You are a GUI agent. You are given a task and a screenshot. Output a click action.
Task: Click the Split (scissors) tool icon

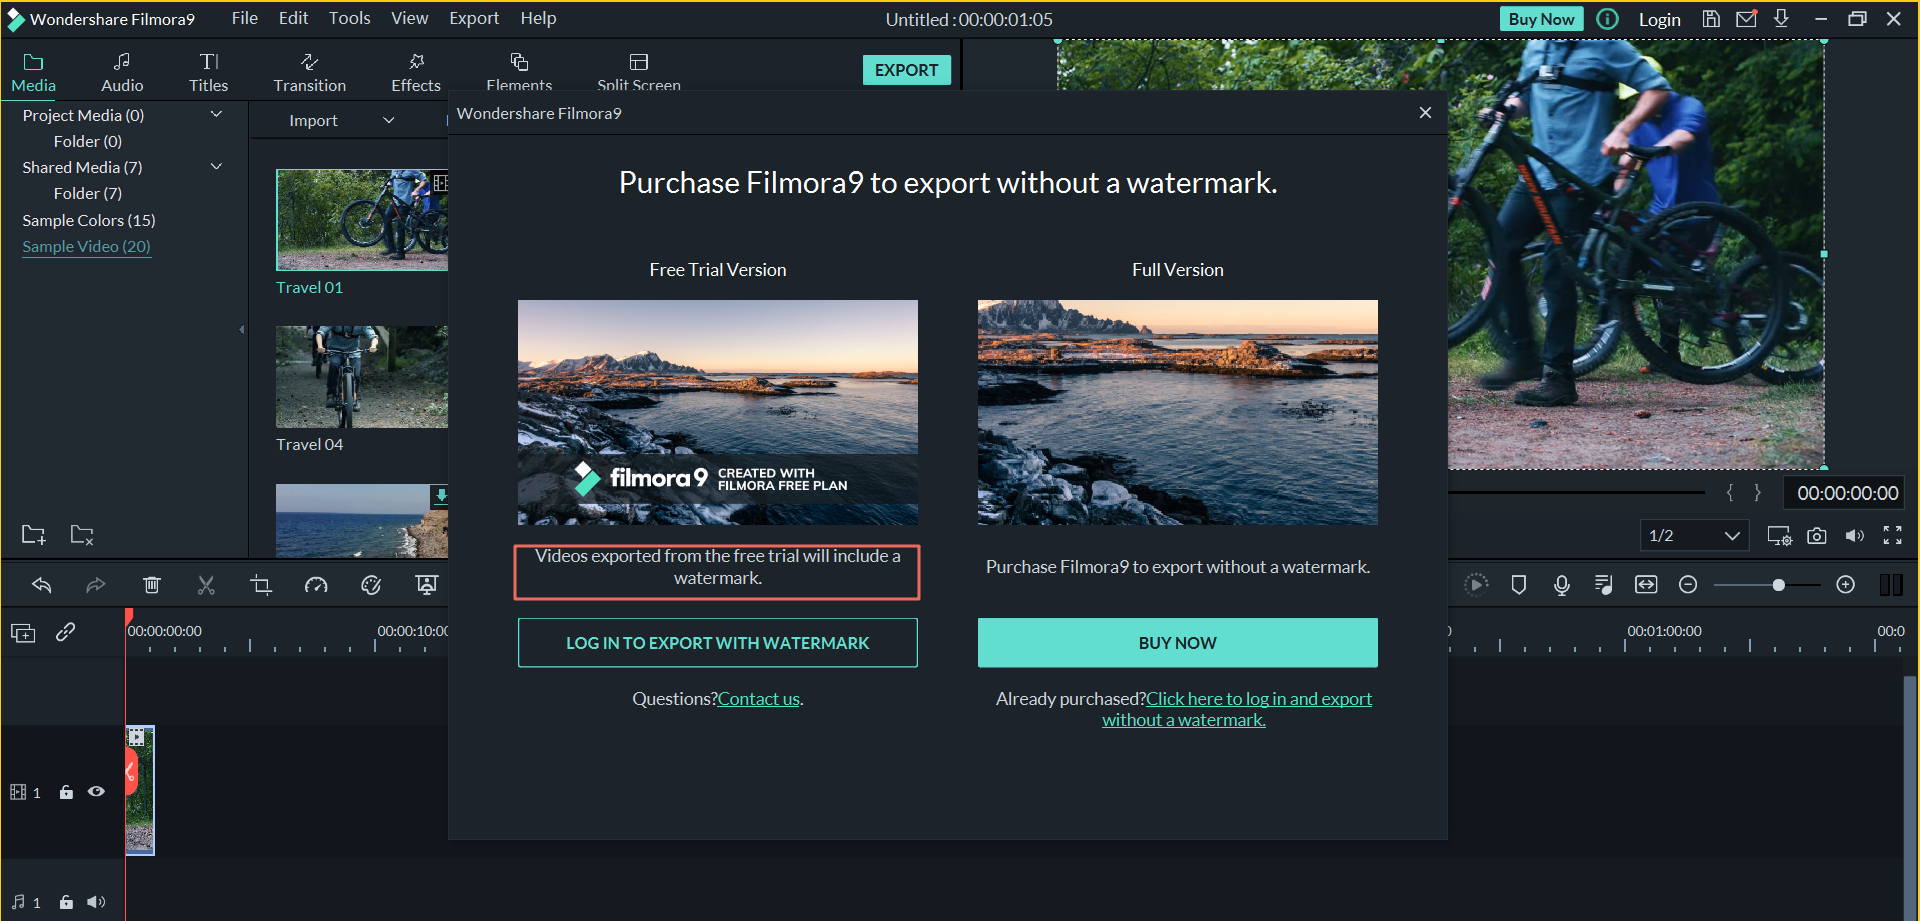click(206, 585)
